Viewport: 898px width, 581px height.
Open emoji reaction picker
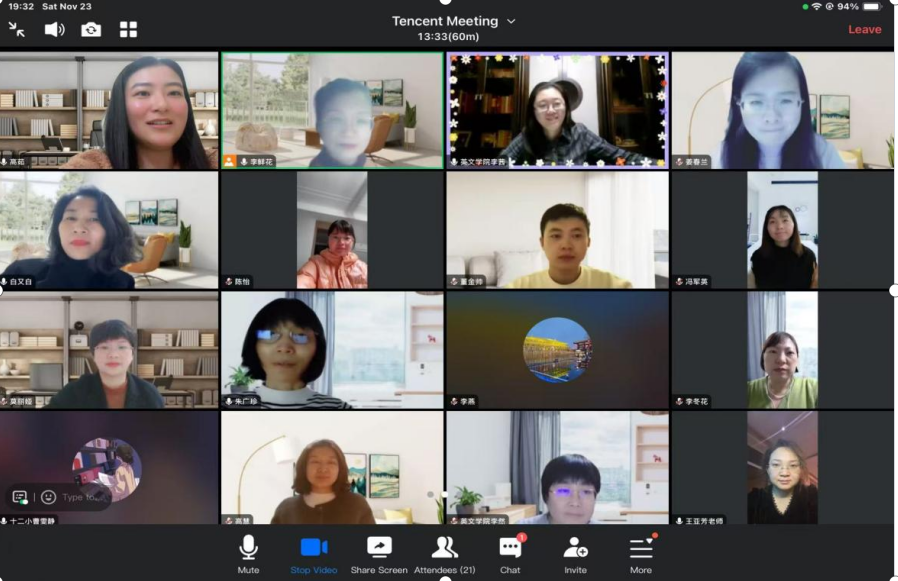(x=48, y=497)
